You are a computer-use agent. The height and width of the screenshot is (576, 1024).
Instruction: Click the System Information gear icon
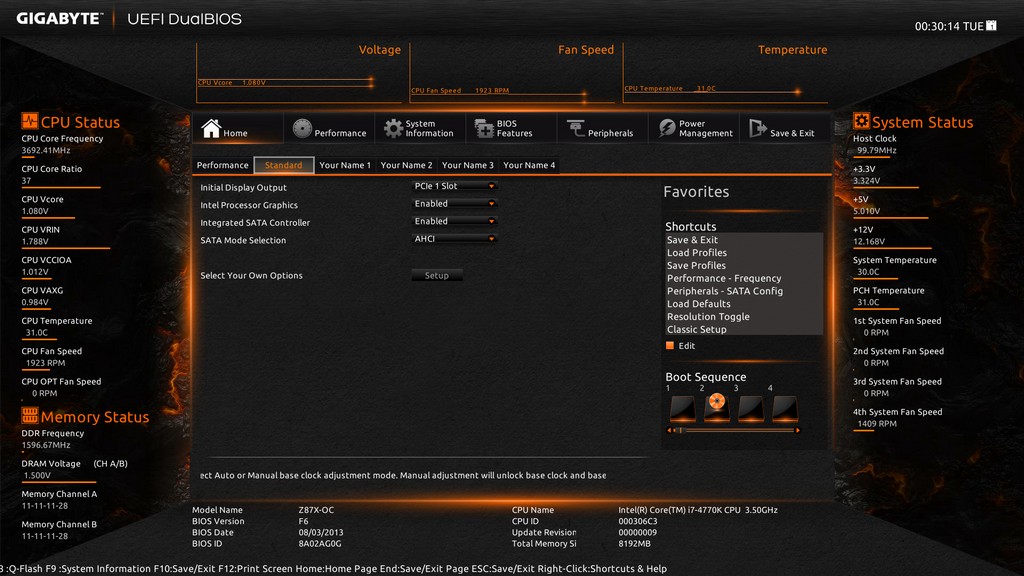tap(393, 129)
